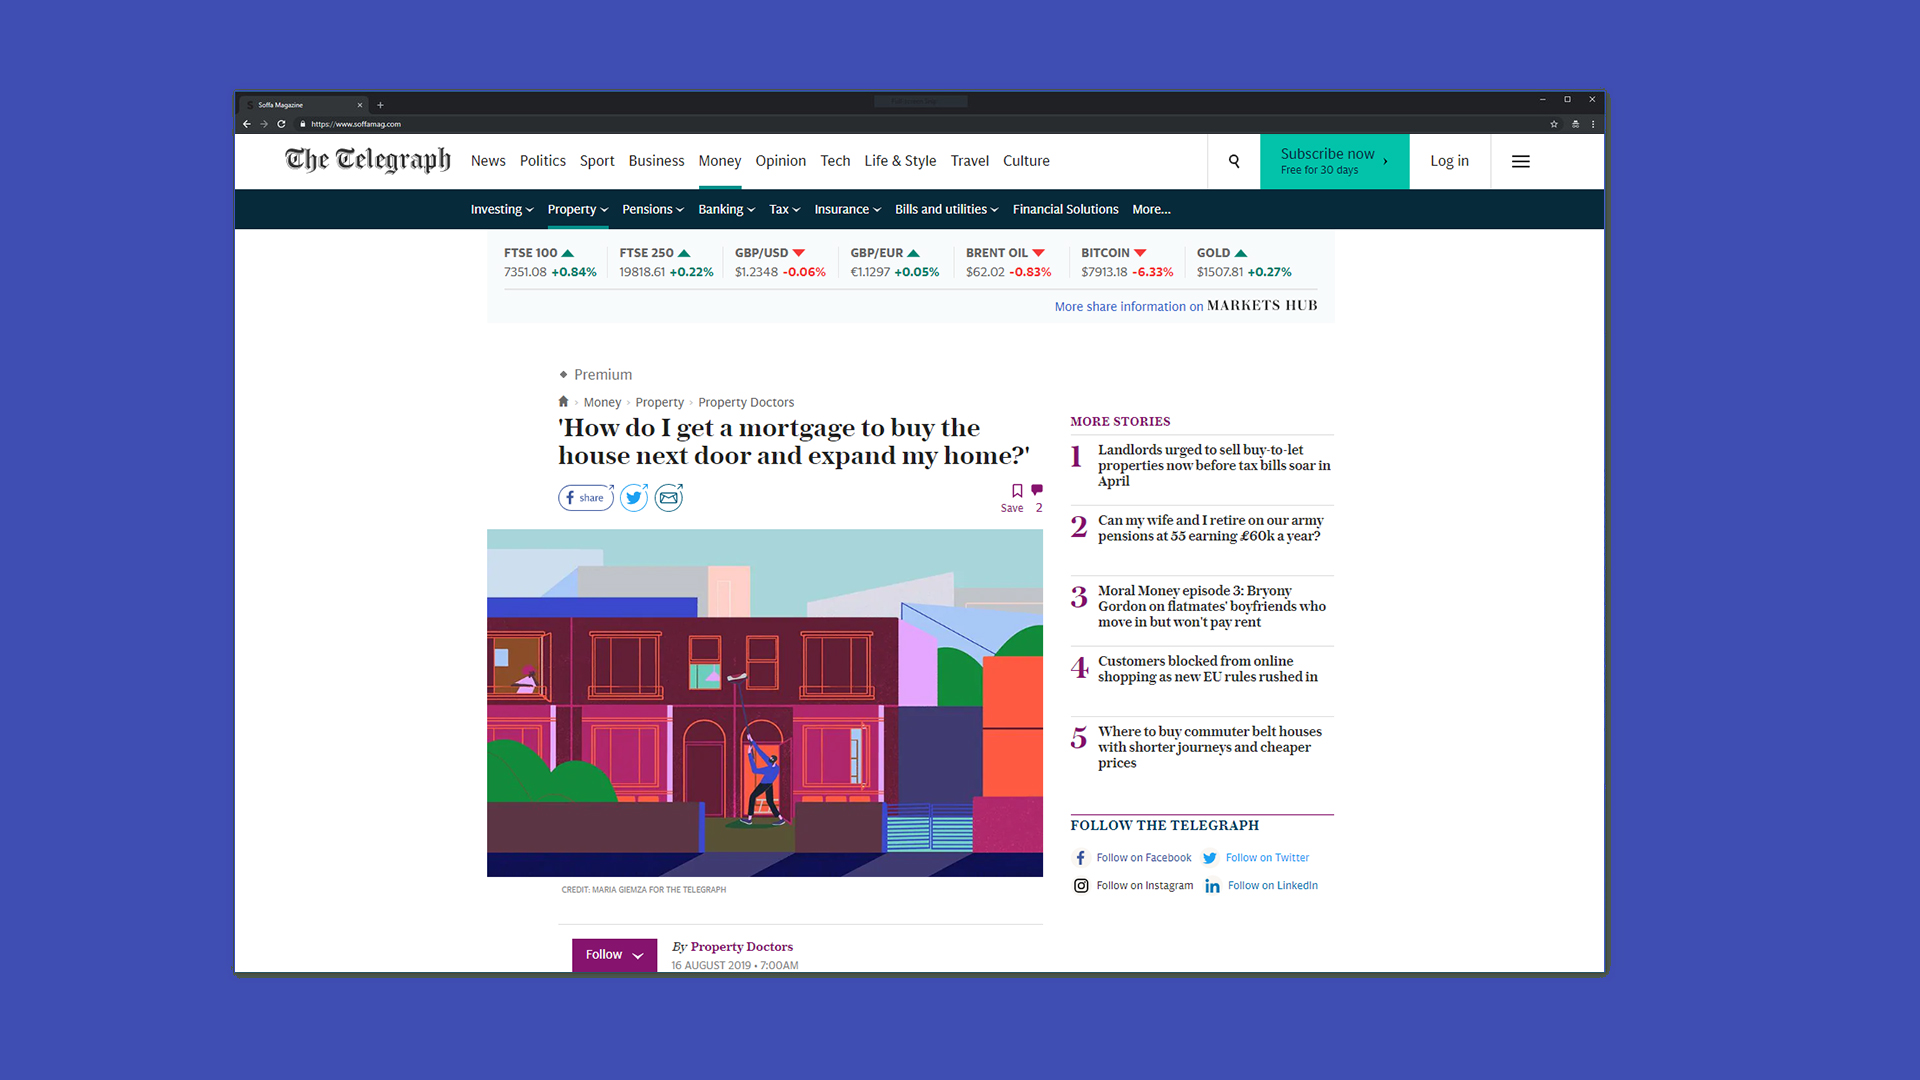The height and width of the screenshot is (1080, 1920).
Task: Save the article with bookmark icon
Action: 1016,491
